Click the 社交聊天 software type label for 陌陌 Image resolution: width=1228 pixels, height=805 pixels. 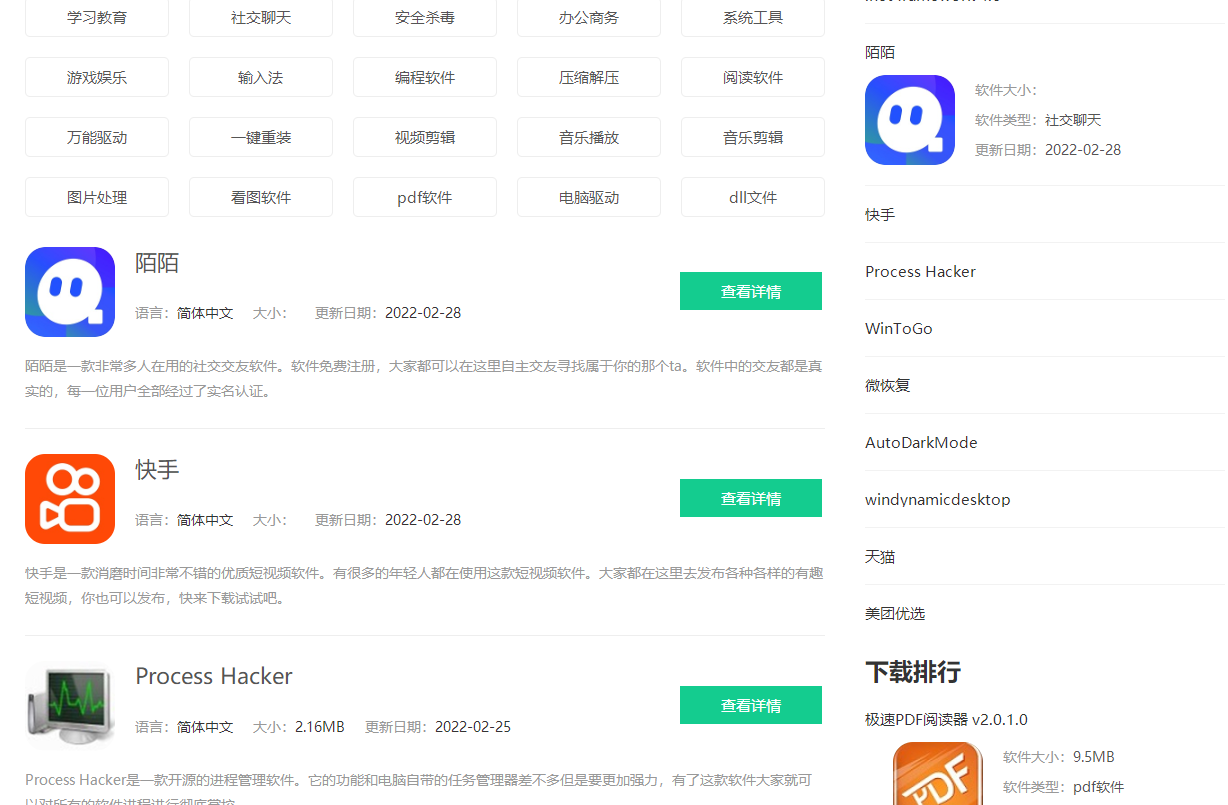[x=1071, y=119]
